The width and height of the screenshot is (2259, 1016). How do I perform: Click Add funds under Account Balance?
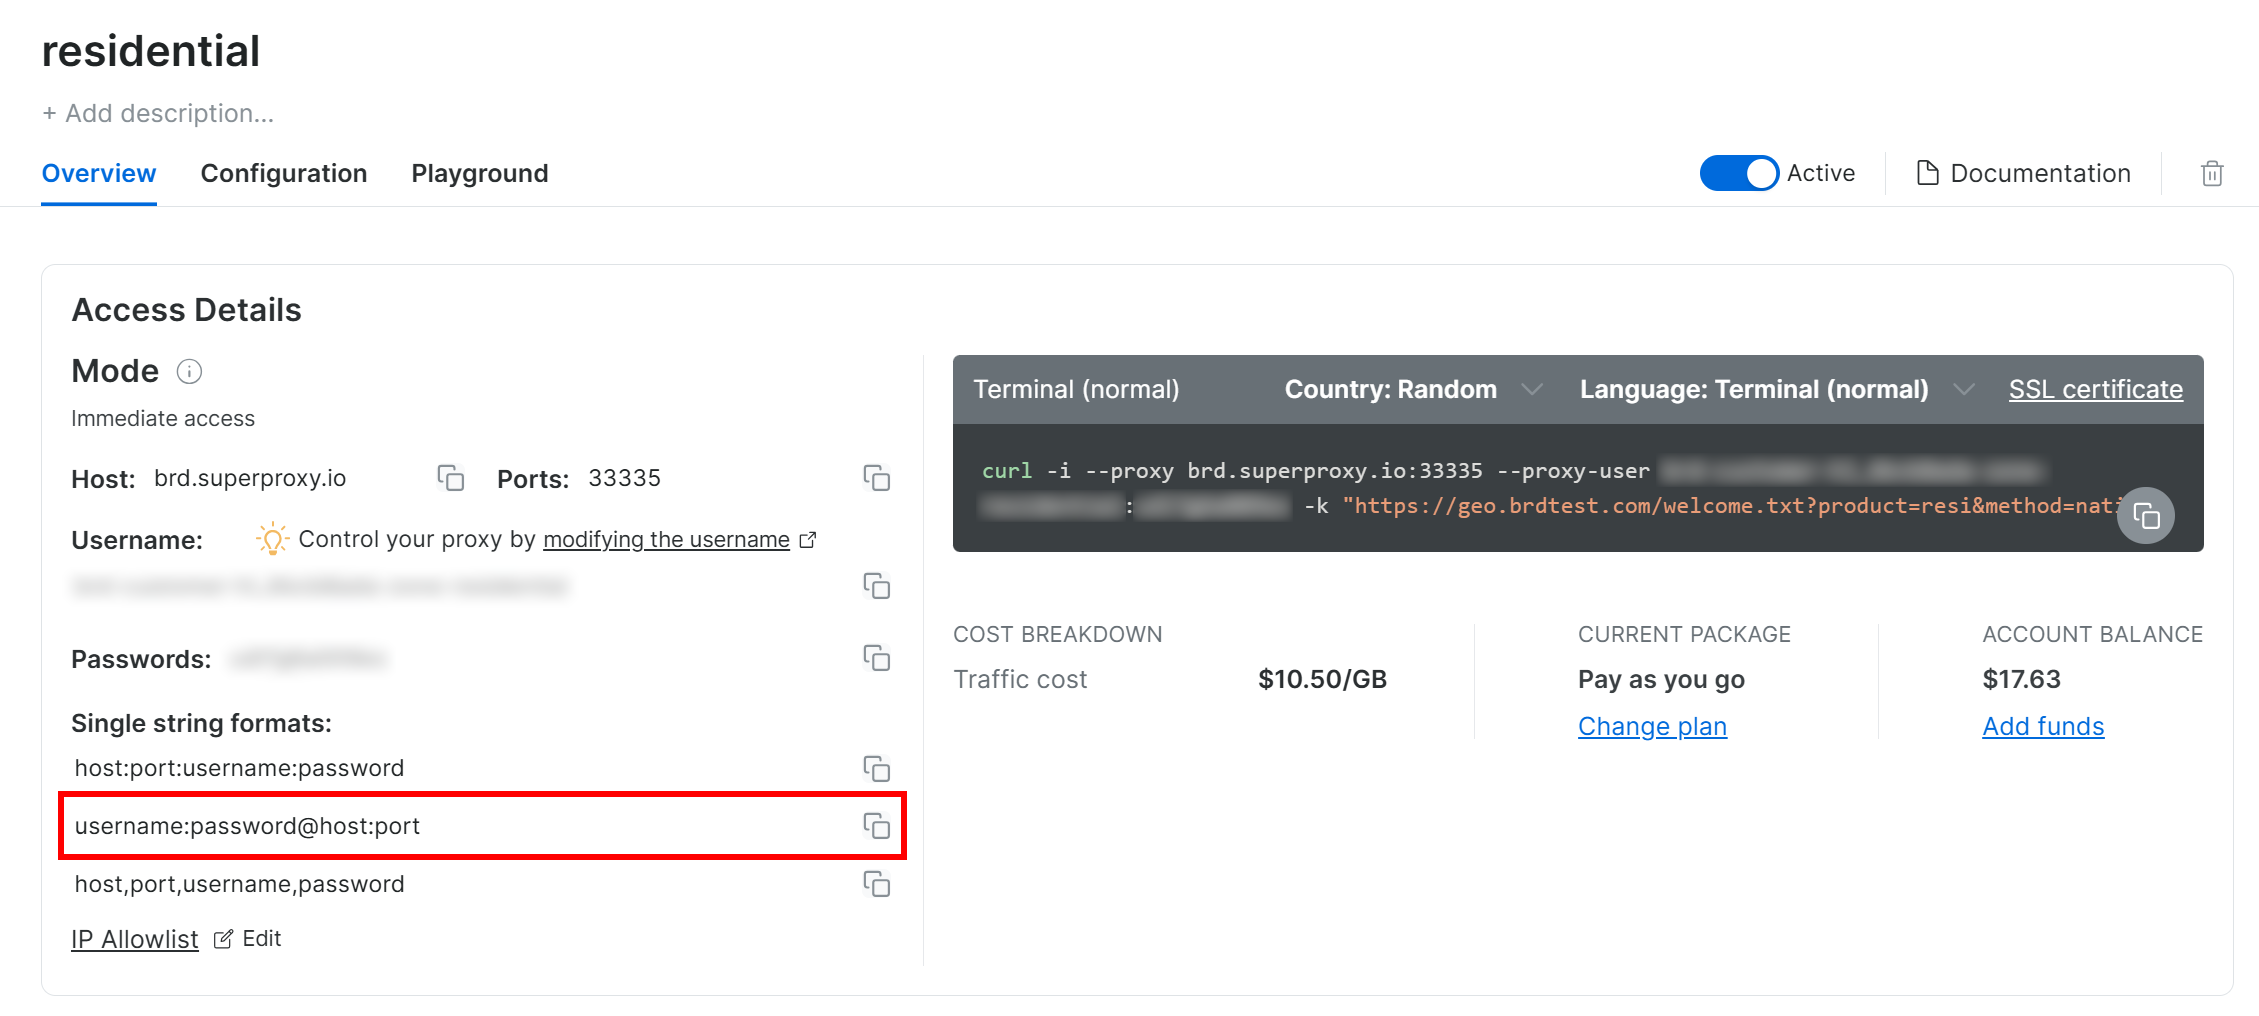tap(2043, 726)
